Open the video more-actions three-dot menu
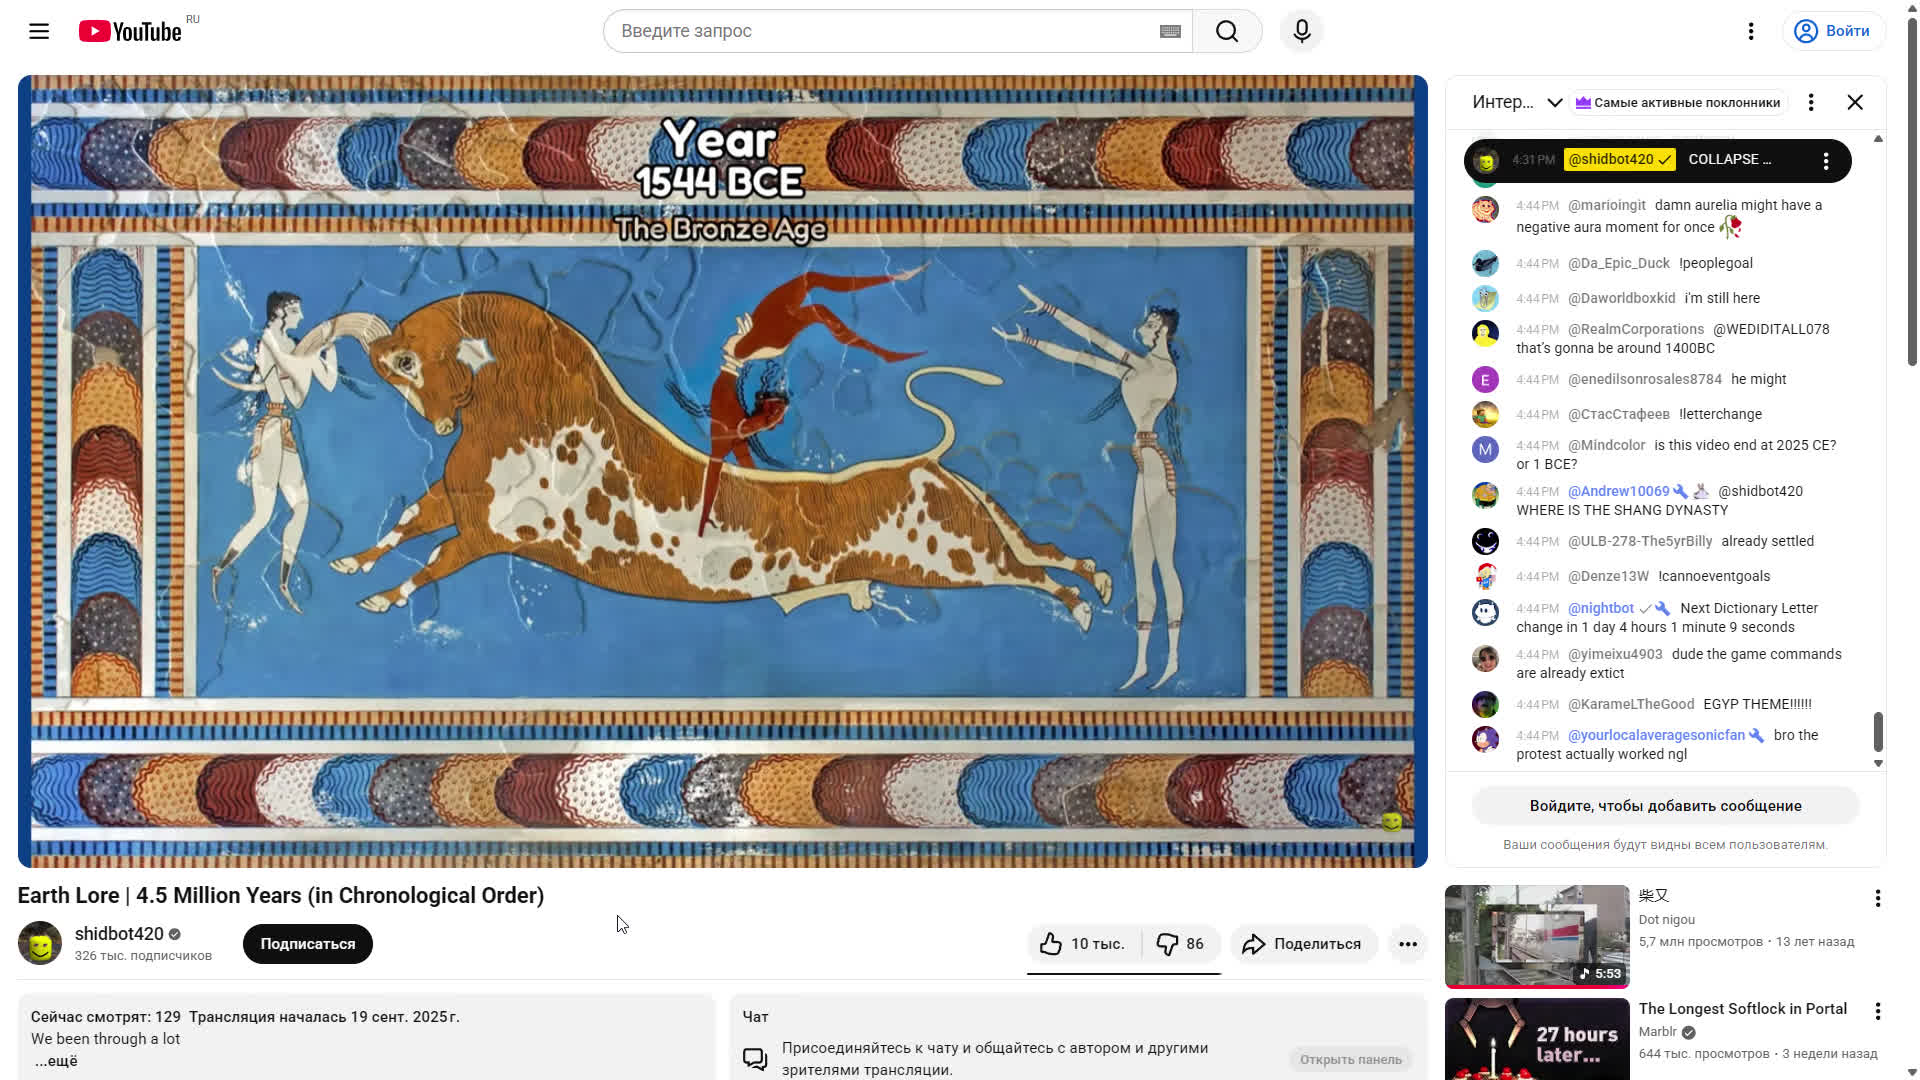This screenshot has width=1920, height=1080. point(1408,943)
